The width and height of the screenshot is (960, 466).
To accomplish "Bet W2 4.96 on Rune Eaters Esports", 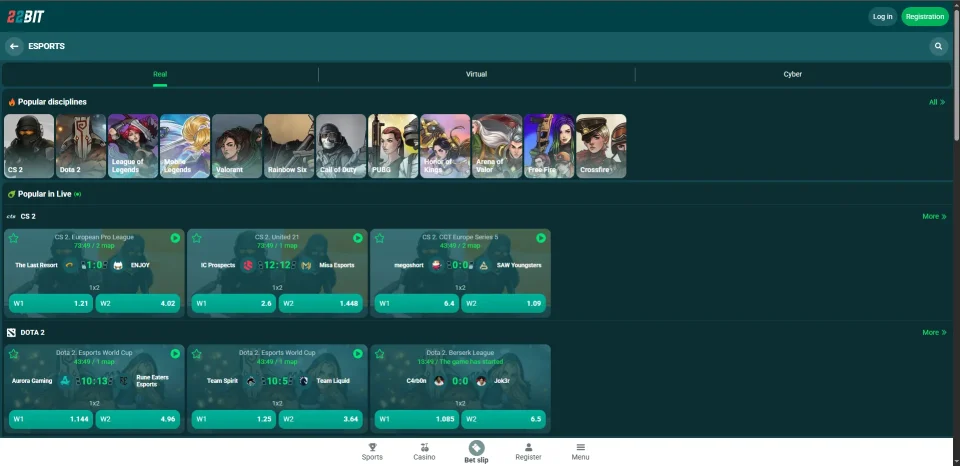I will pos(138,419).
